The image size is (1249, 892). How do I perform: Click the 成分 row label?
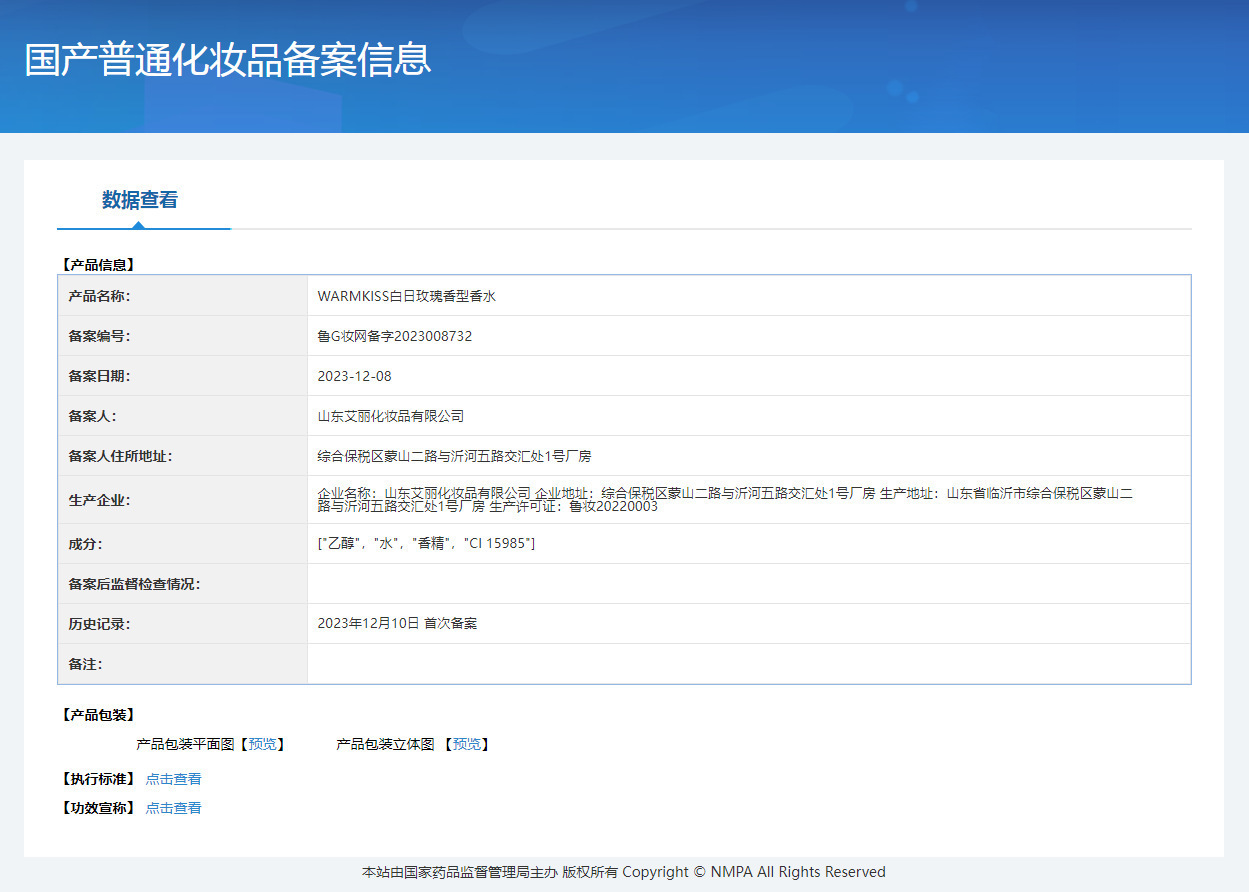click(x=85, y=544)
